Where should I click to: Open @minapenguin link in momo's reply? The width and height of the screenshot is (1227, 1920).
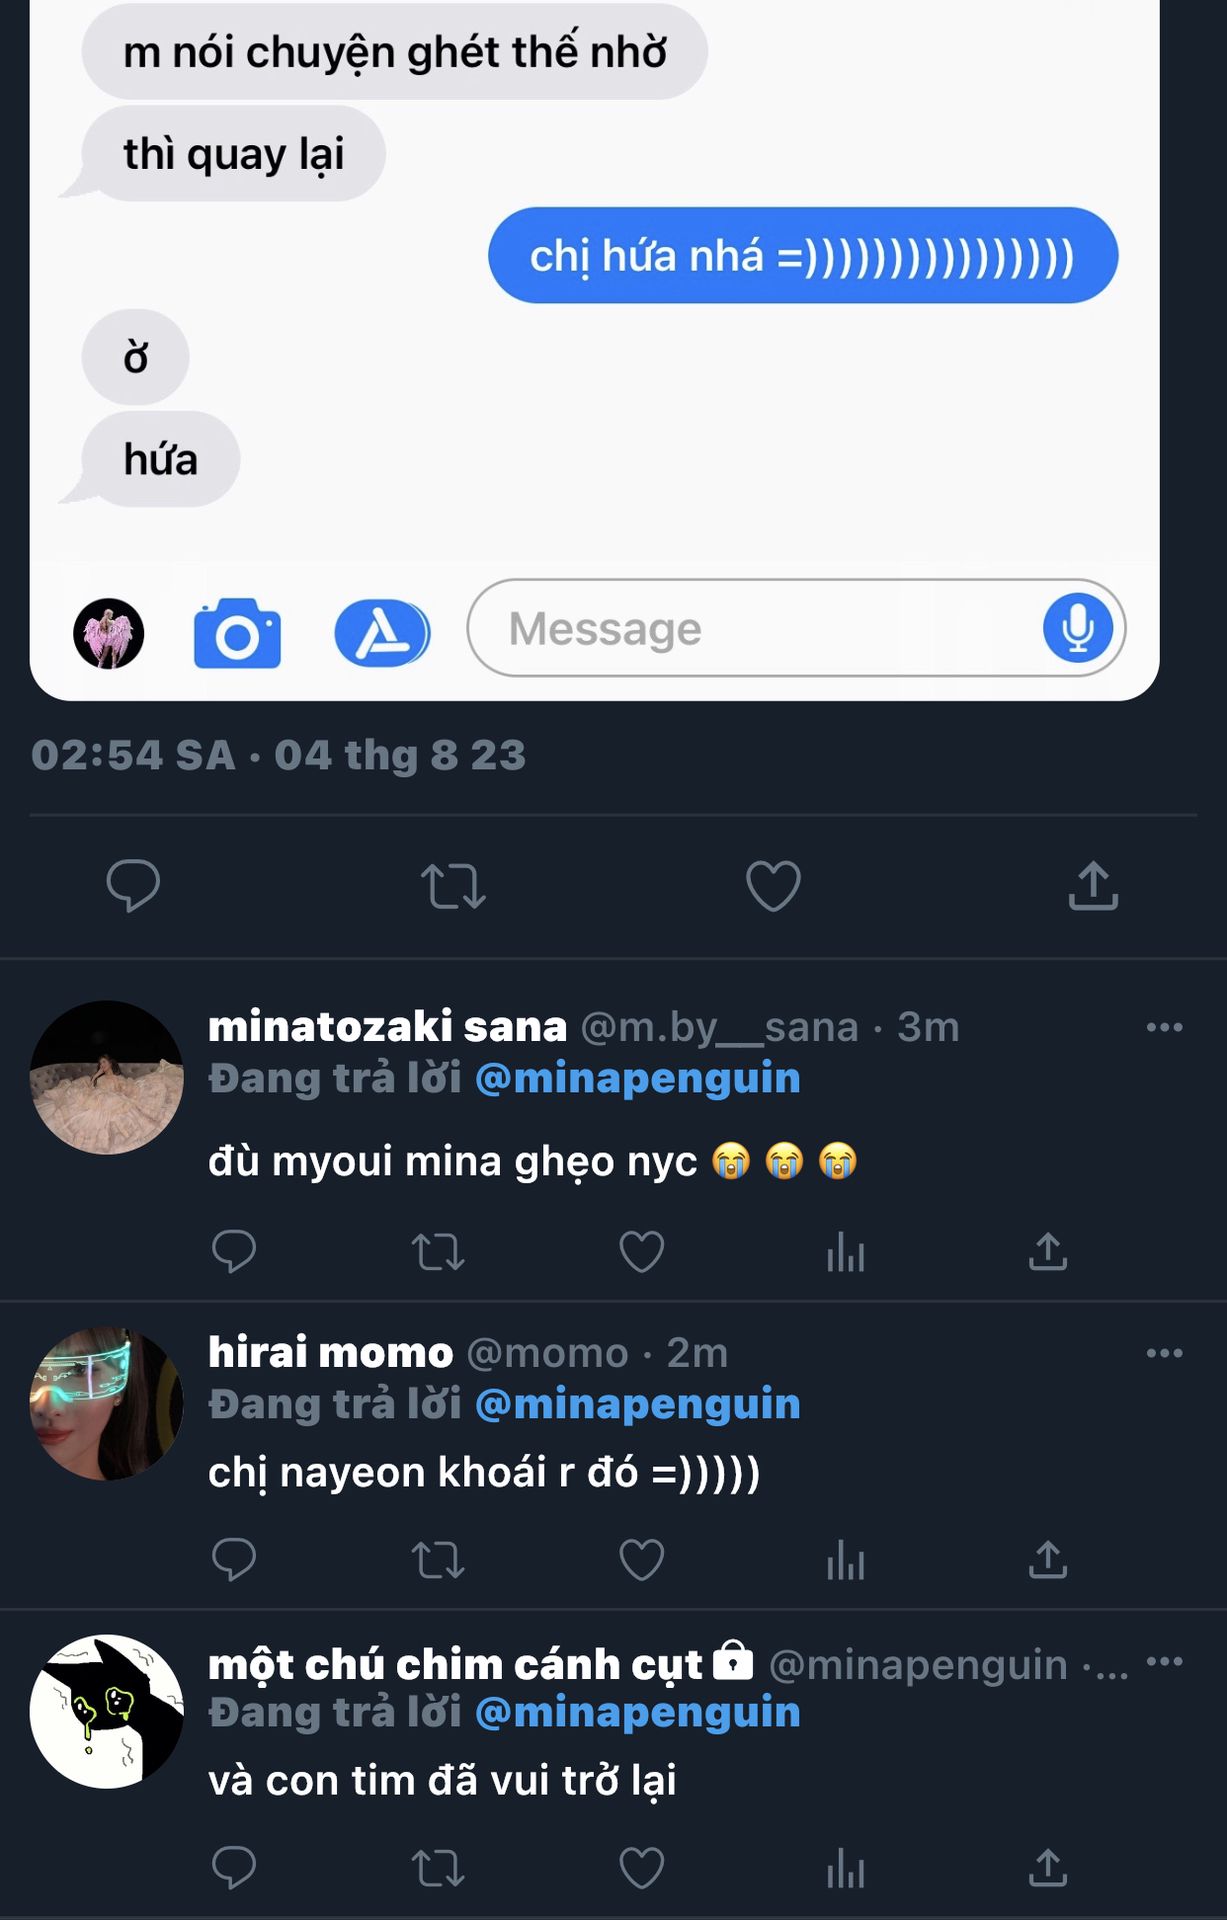638,1404
